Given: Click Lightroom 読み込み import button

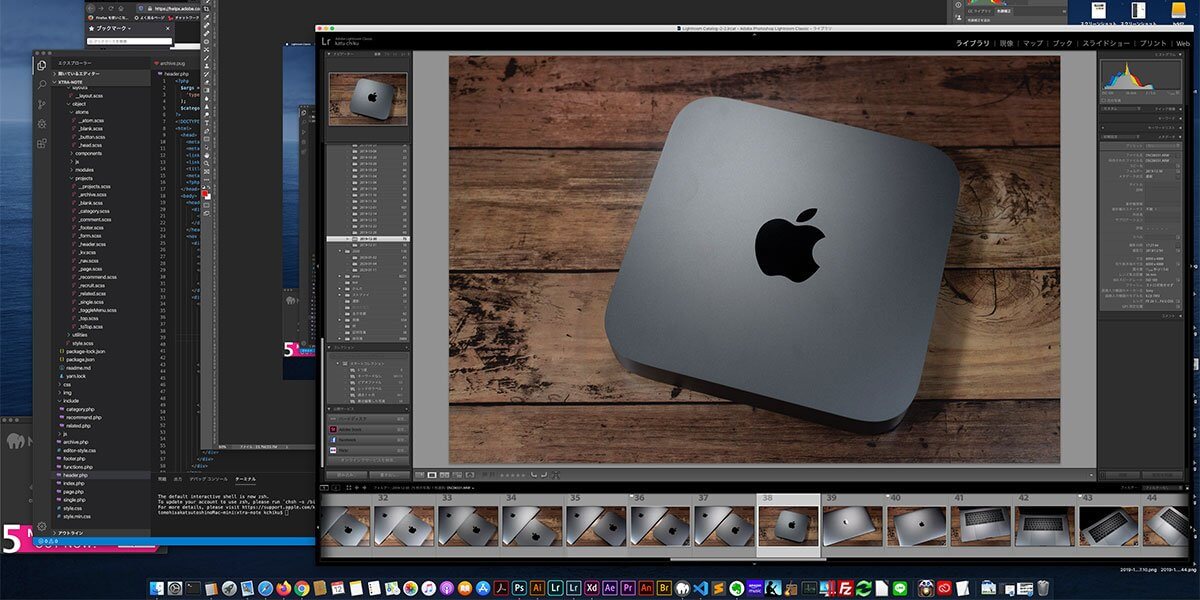Looking at the screenshot, I should 346,475.
